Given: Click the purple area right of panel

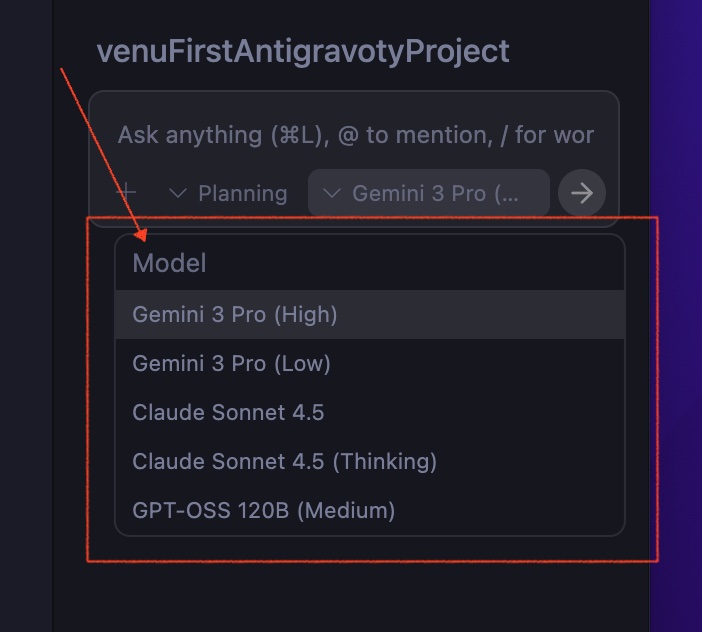Looking at the screenshot, I should (676, 300).
